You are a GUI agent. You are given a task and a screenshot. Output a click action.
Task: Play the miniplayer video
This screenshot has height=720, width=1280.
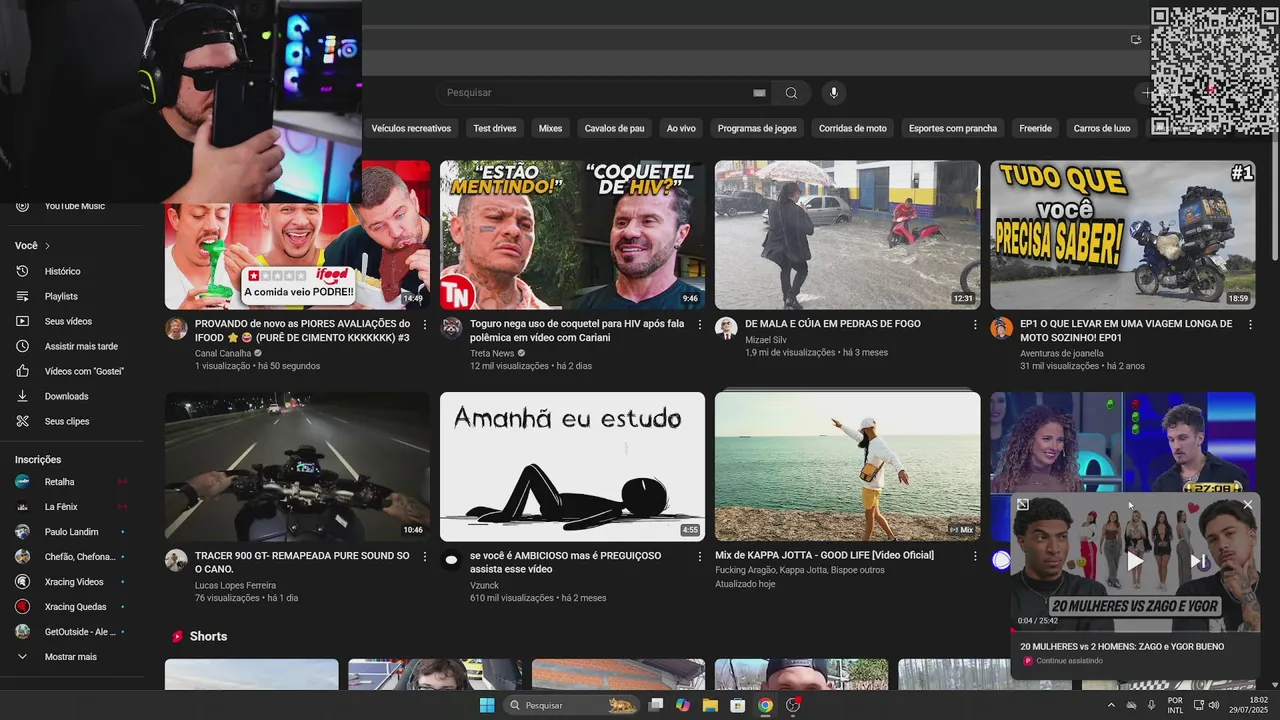(x=1135, y=561)
